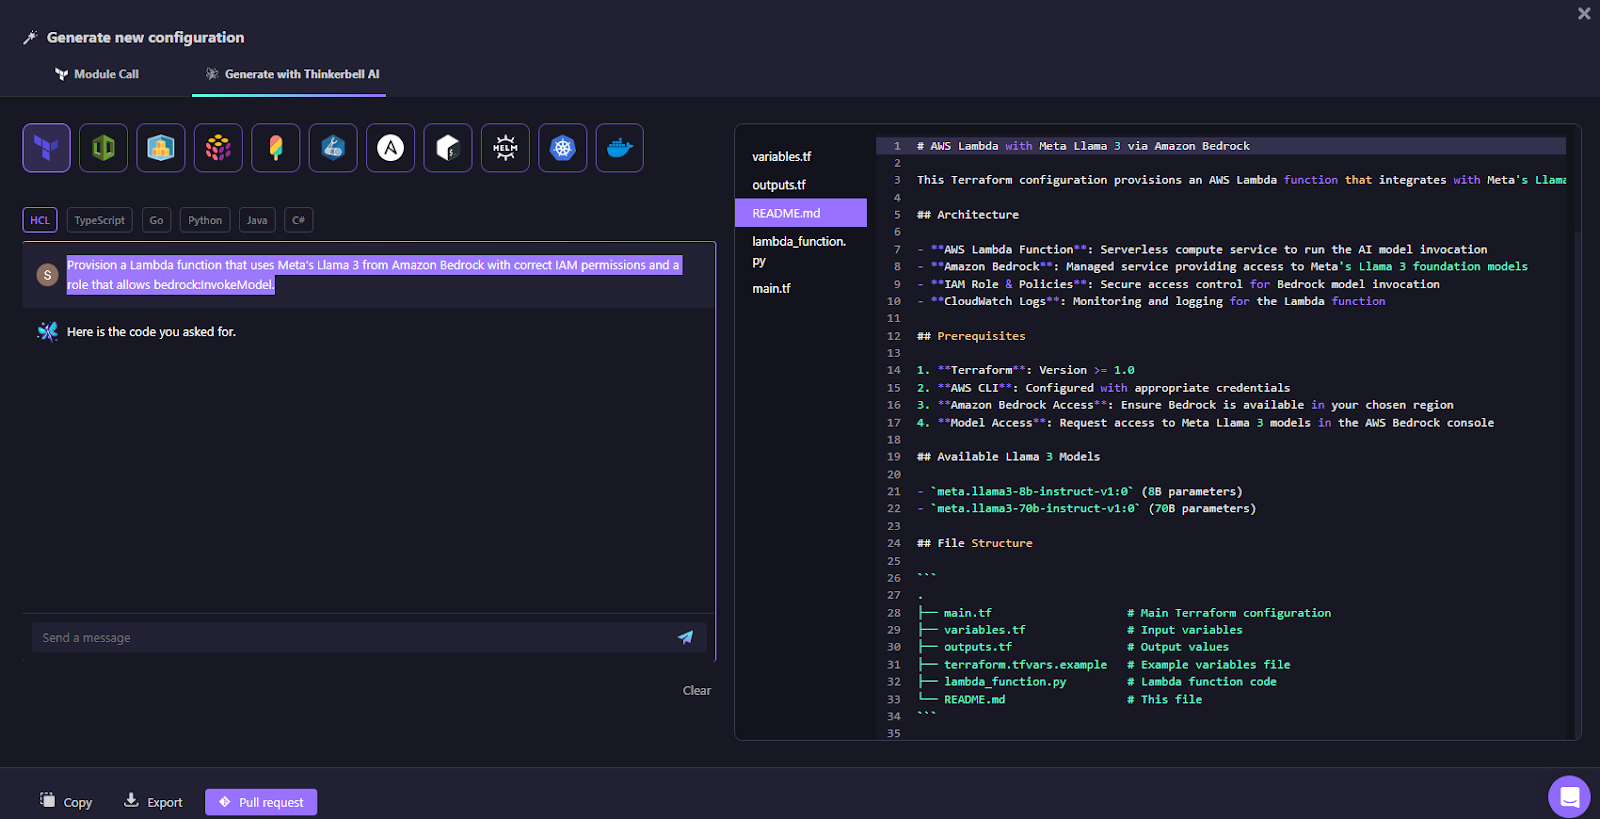The height and width of the screenshot is (819, 1600).
Task: Click the Pull request button
Action: [x=261, y=802]
